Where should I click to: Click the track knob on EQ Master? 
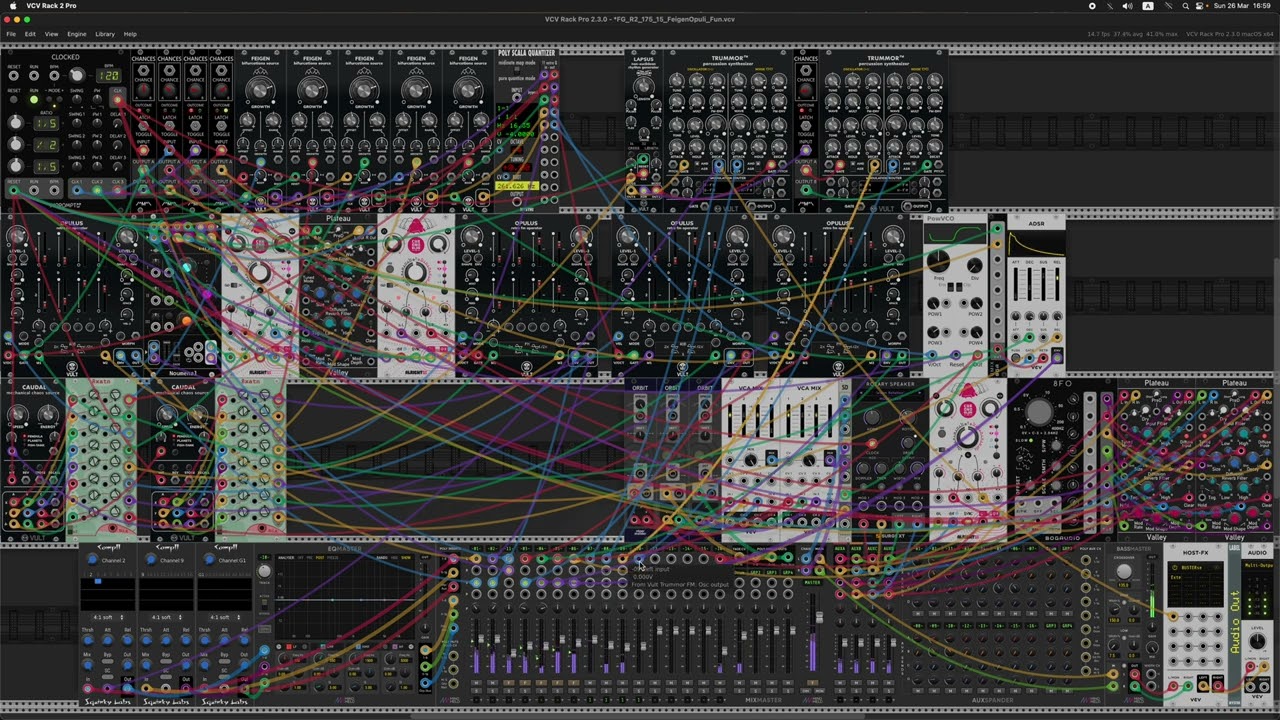(x=264, y=571)
